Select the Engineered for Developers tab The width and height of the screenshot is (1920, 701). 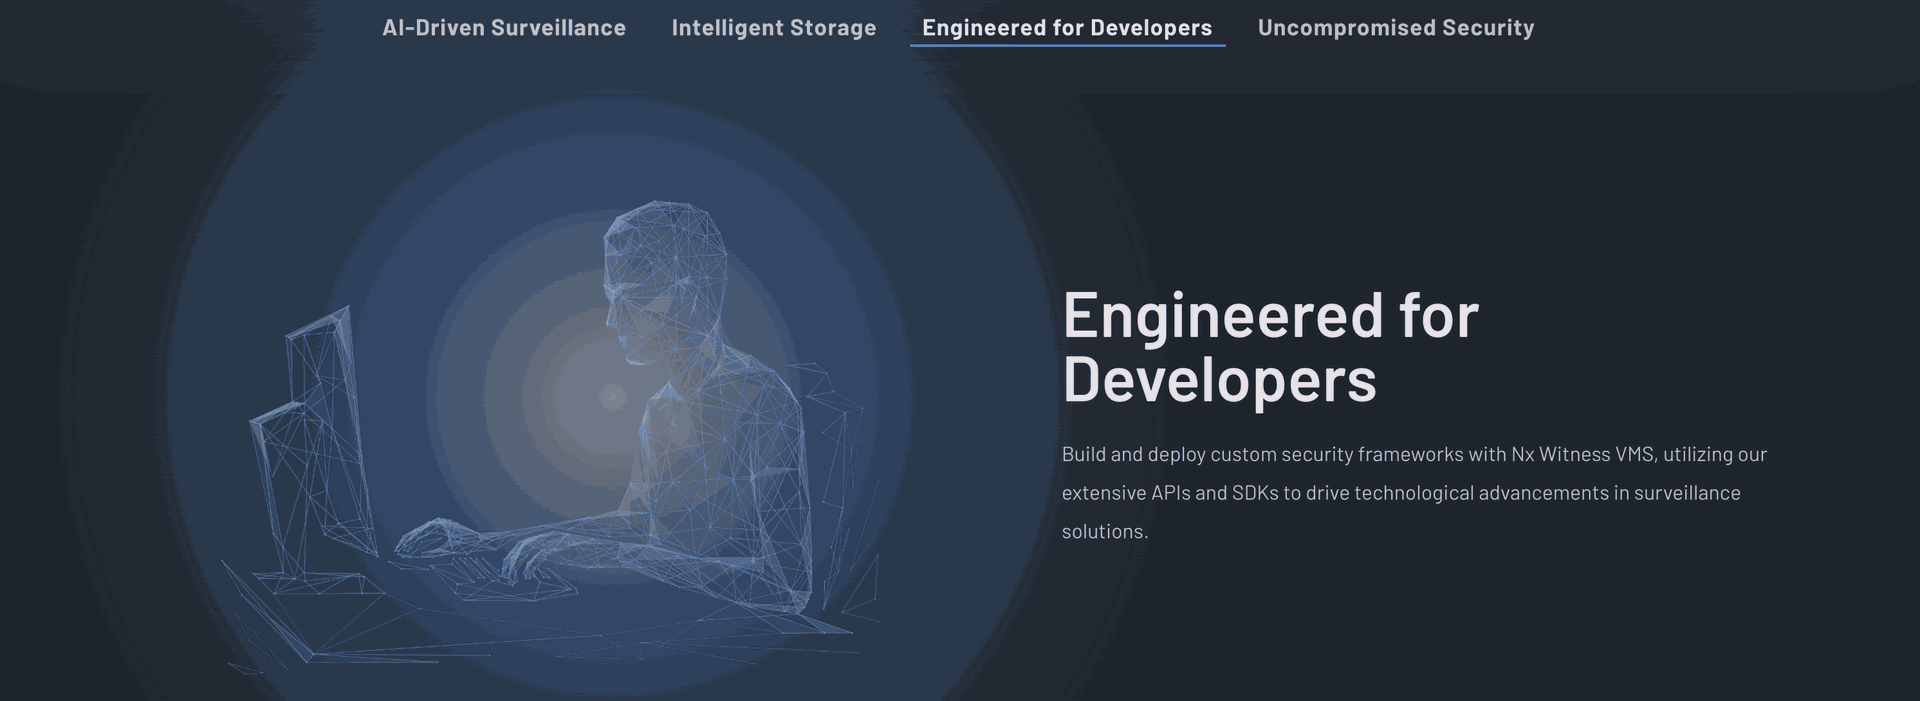[x=1066, y=28]
